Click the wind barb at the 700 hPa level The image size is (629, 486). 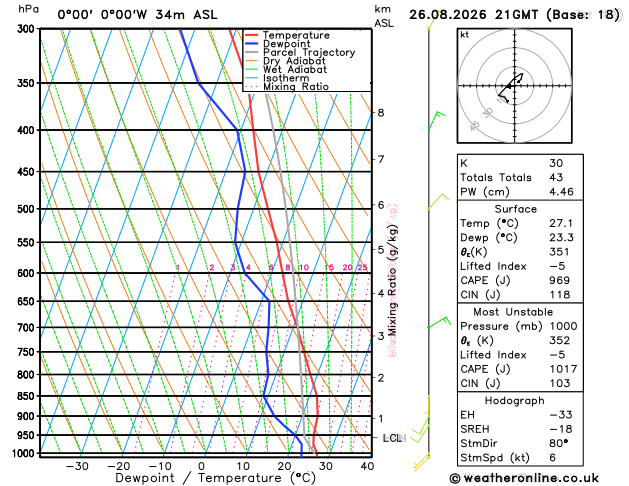(439, 323)
